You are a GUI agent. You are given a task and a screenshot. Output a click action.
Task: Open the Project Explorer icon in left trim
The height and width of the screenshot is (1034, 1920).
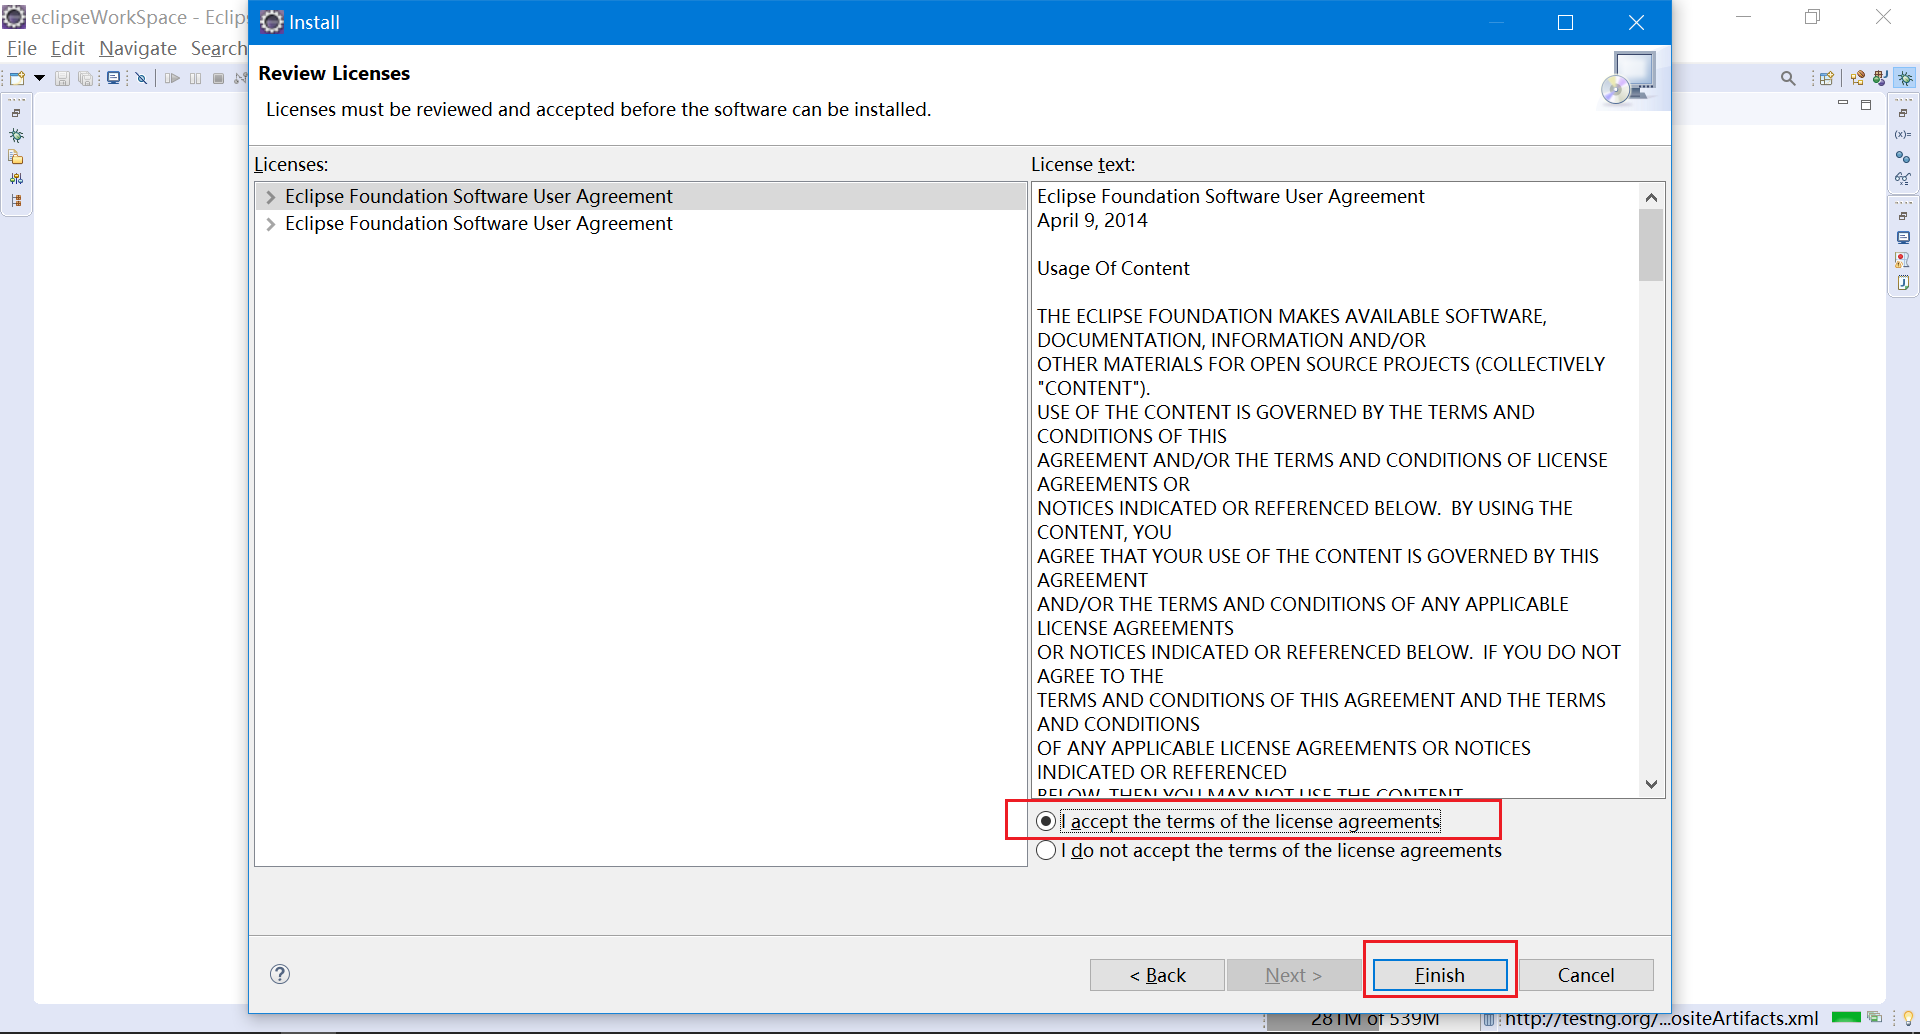pyautogui.click(x=16, y=157)
